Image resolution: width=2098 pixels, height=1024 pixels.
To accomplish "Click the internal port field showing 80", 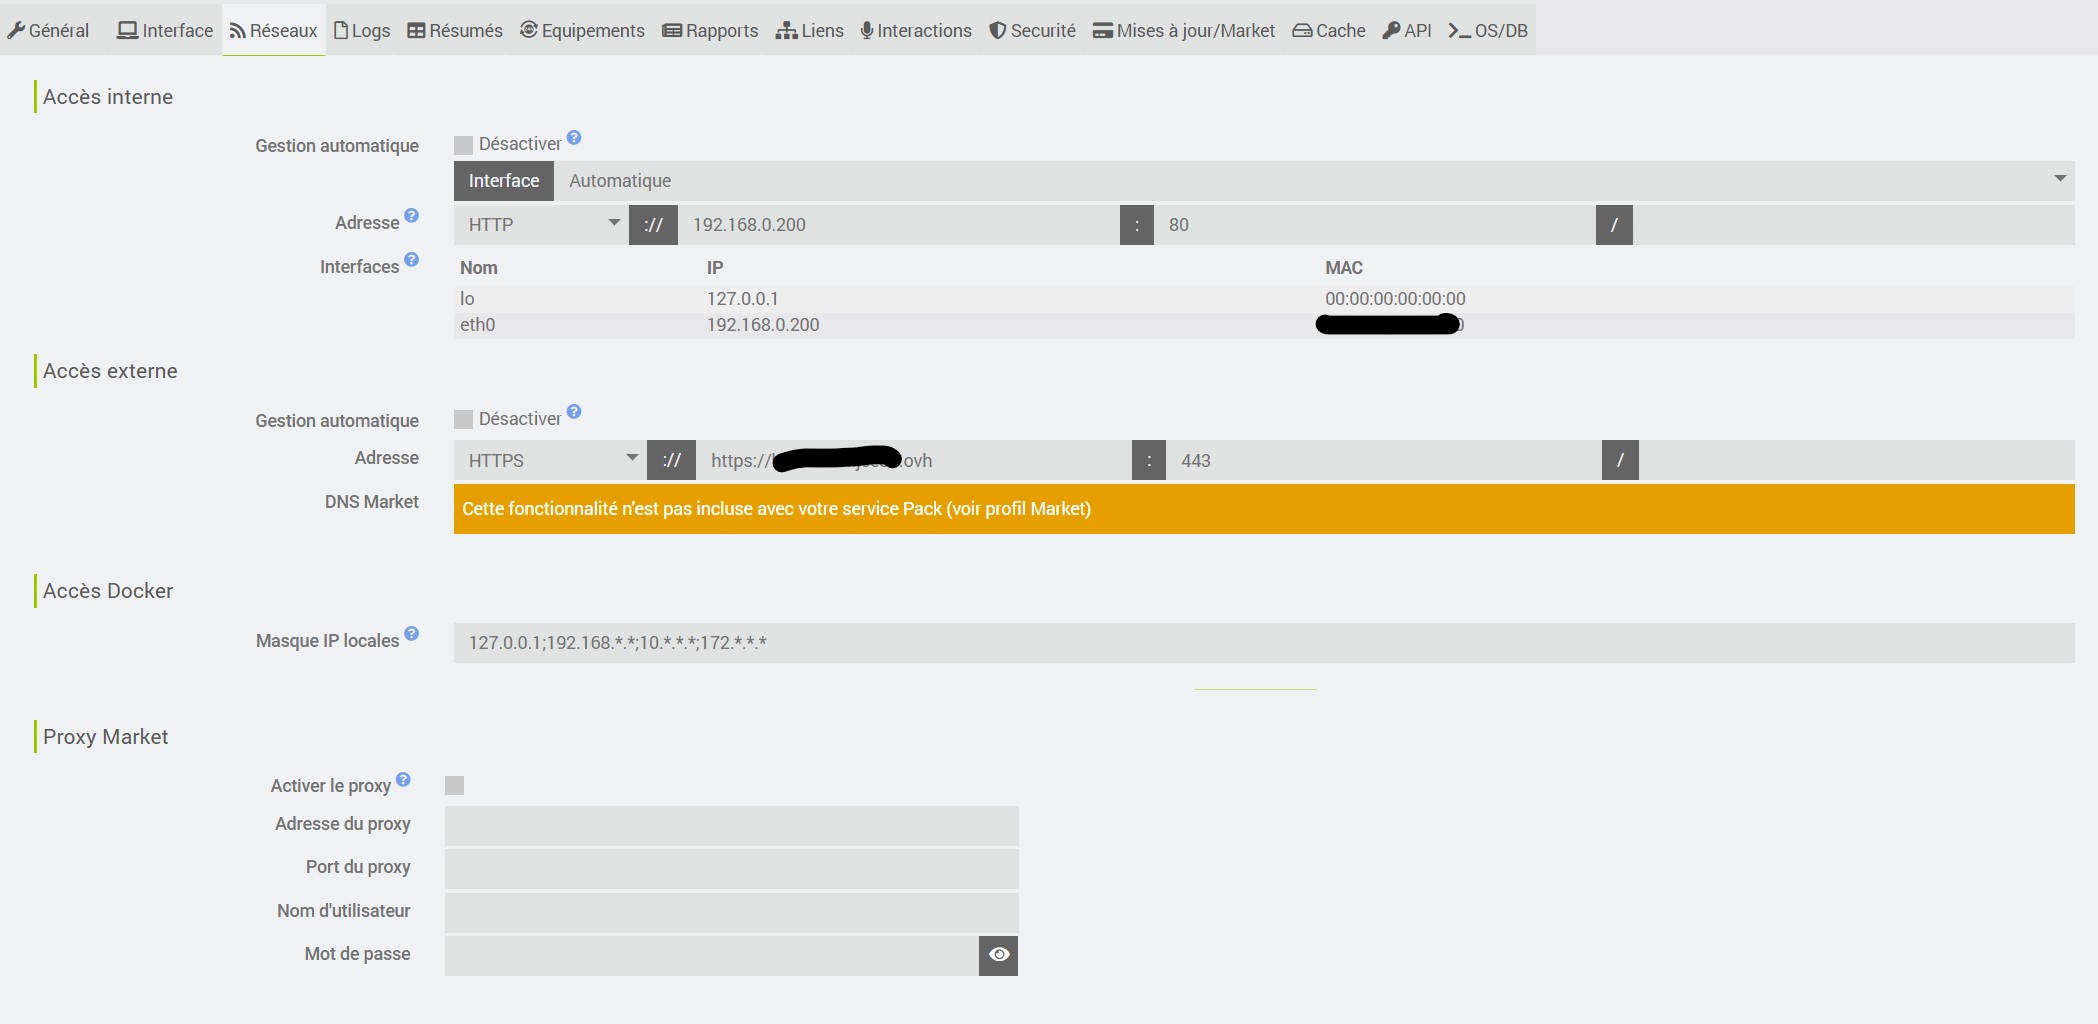I will [x=1375, y=225].
